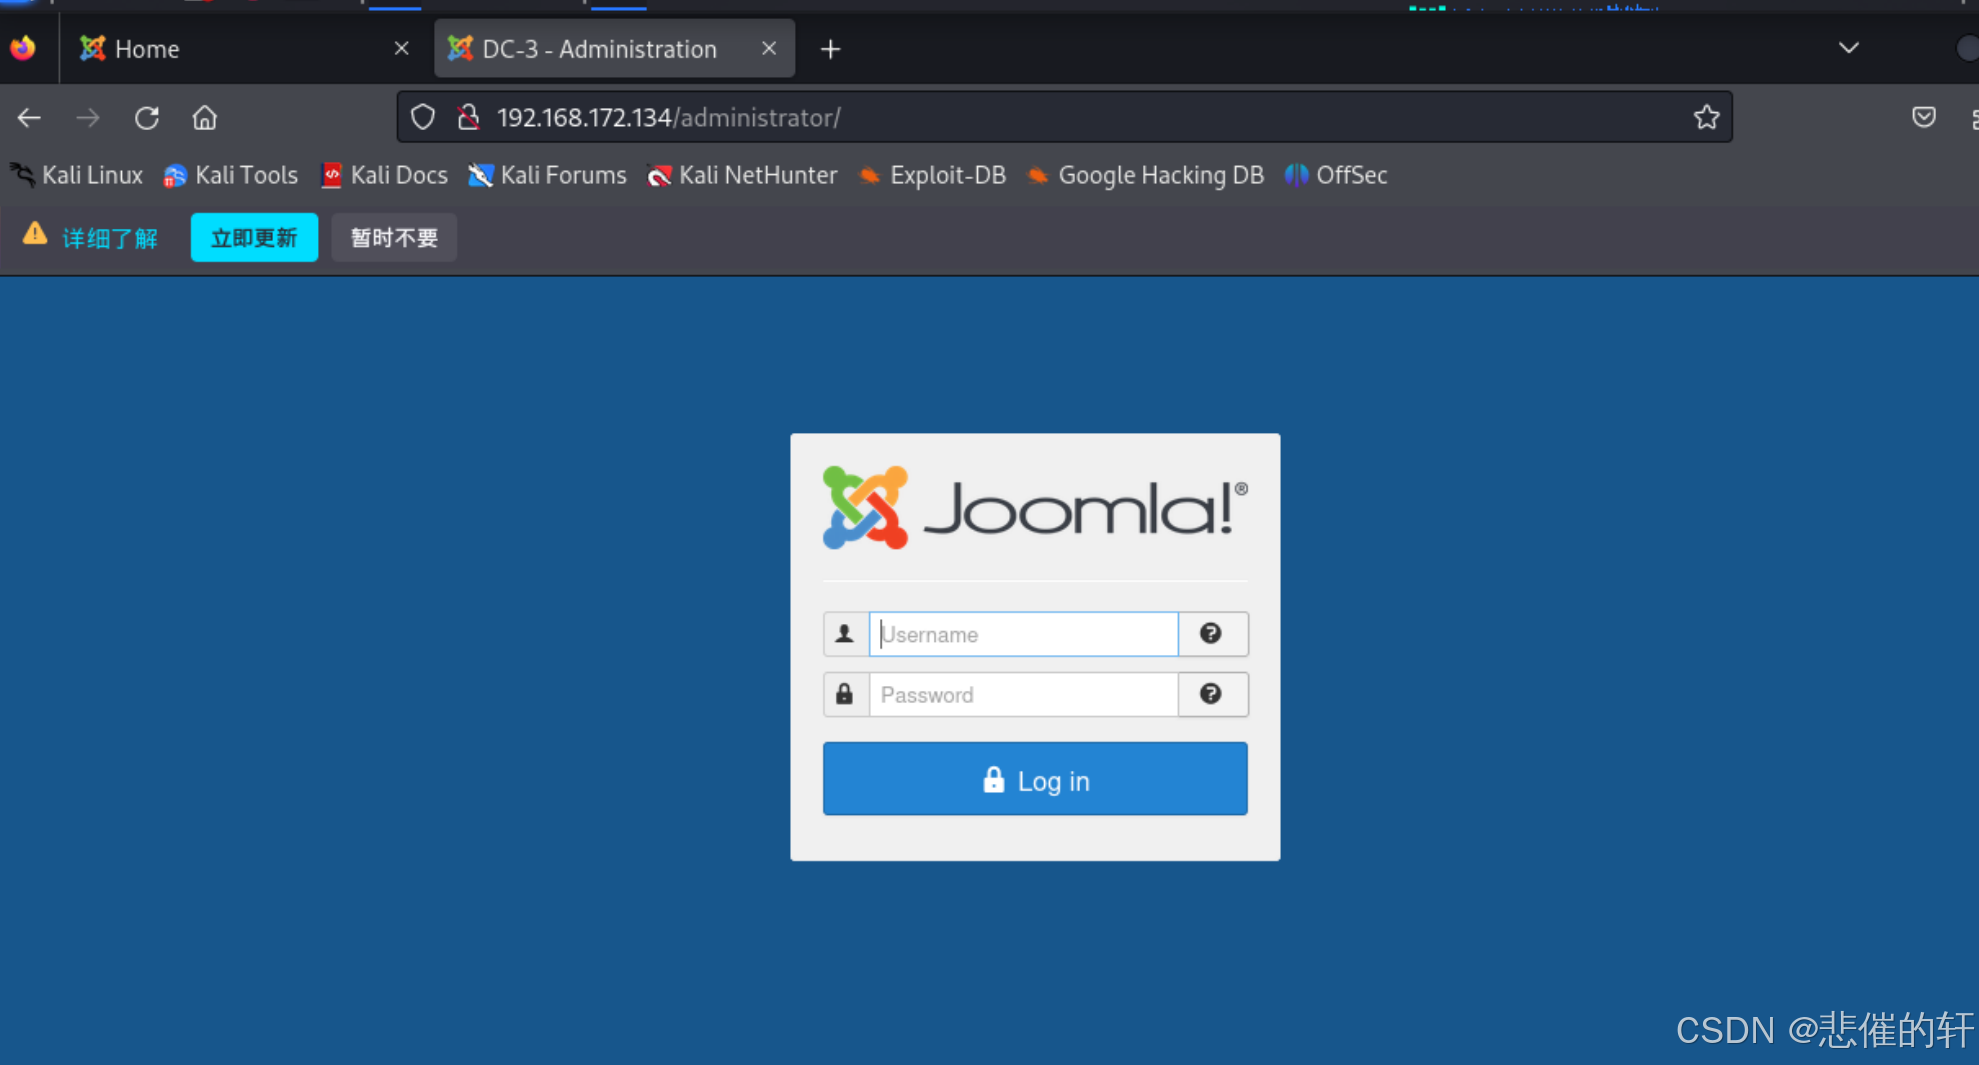The height and width of the screenshot is (1065, 1979).
Task: Close the Home tab
Action: pos(401,48)
